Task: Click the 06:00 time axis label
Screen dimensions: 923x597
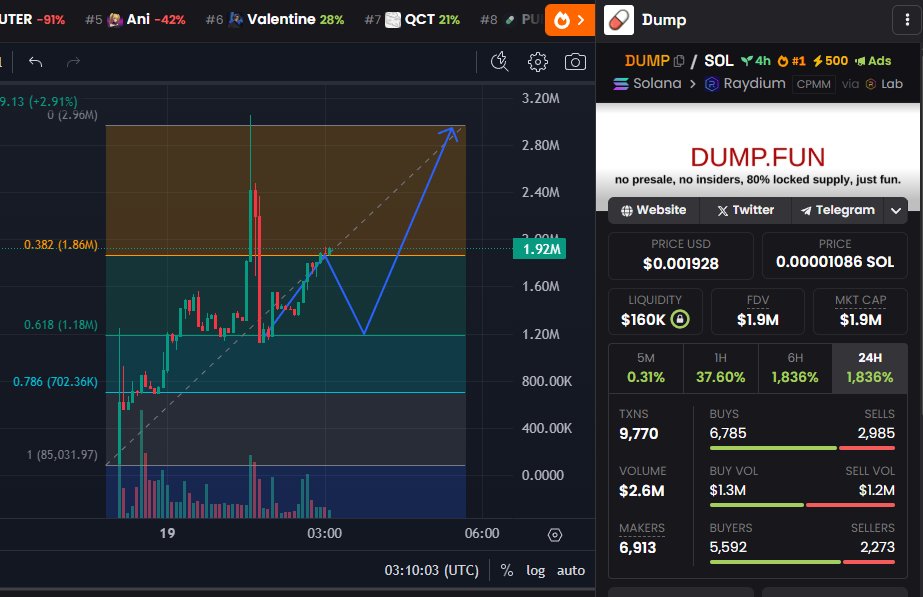Action: pyautogui.click(x=482, y=533)
